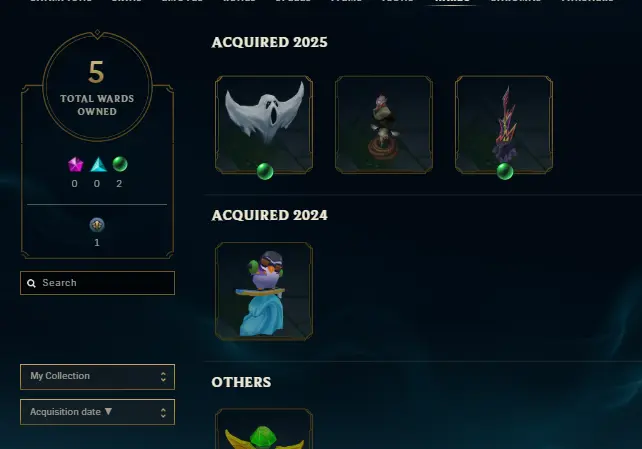Click the round emblem icon above count 1

97,225
